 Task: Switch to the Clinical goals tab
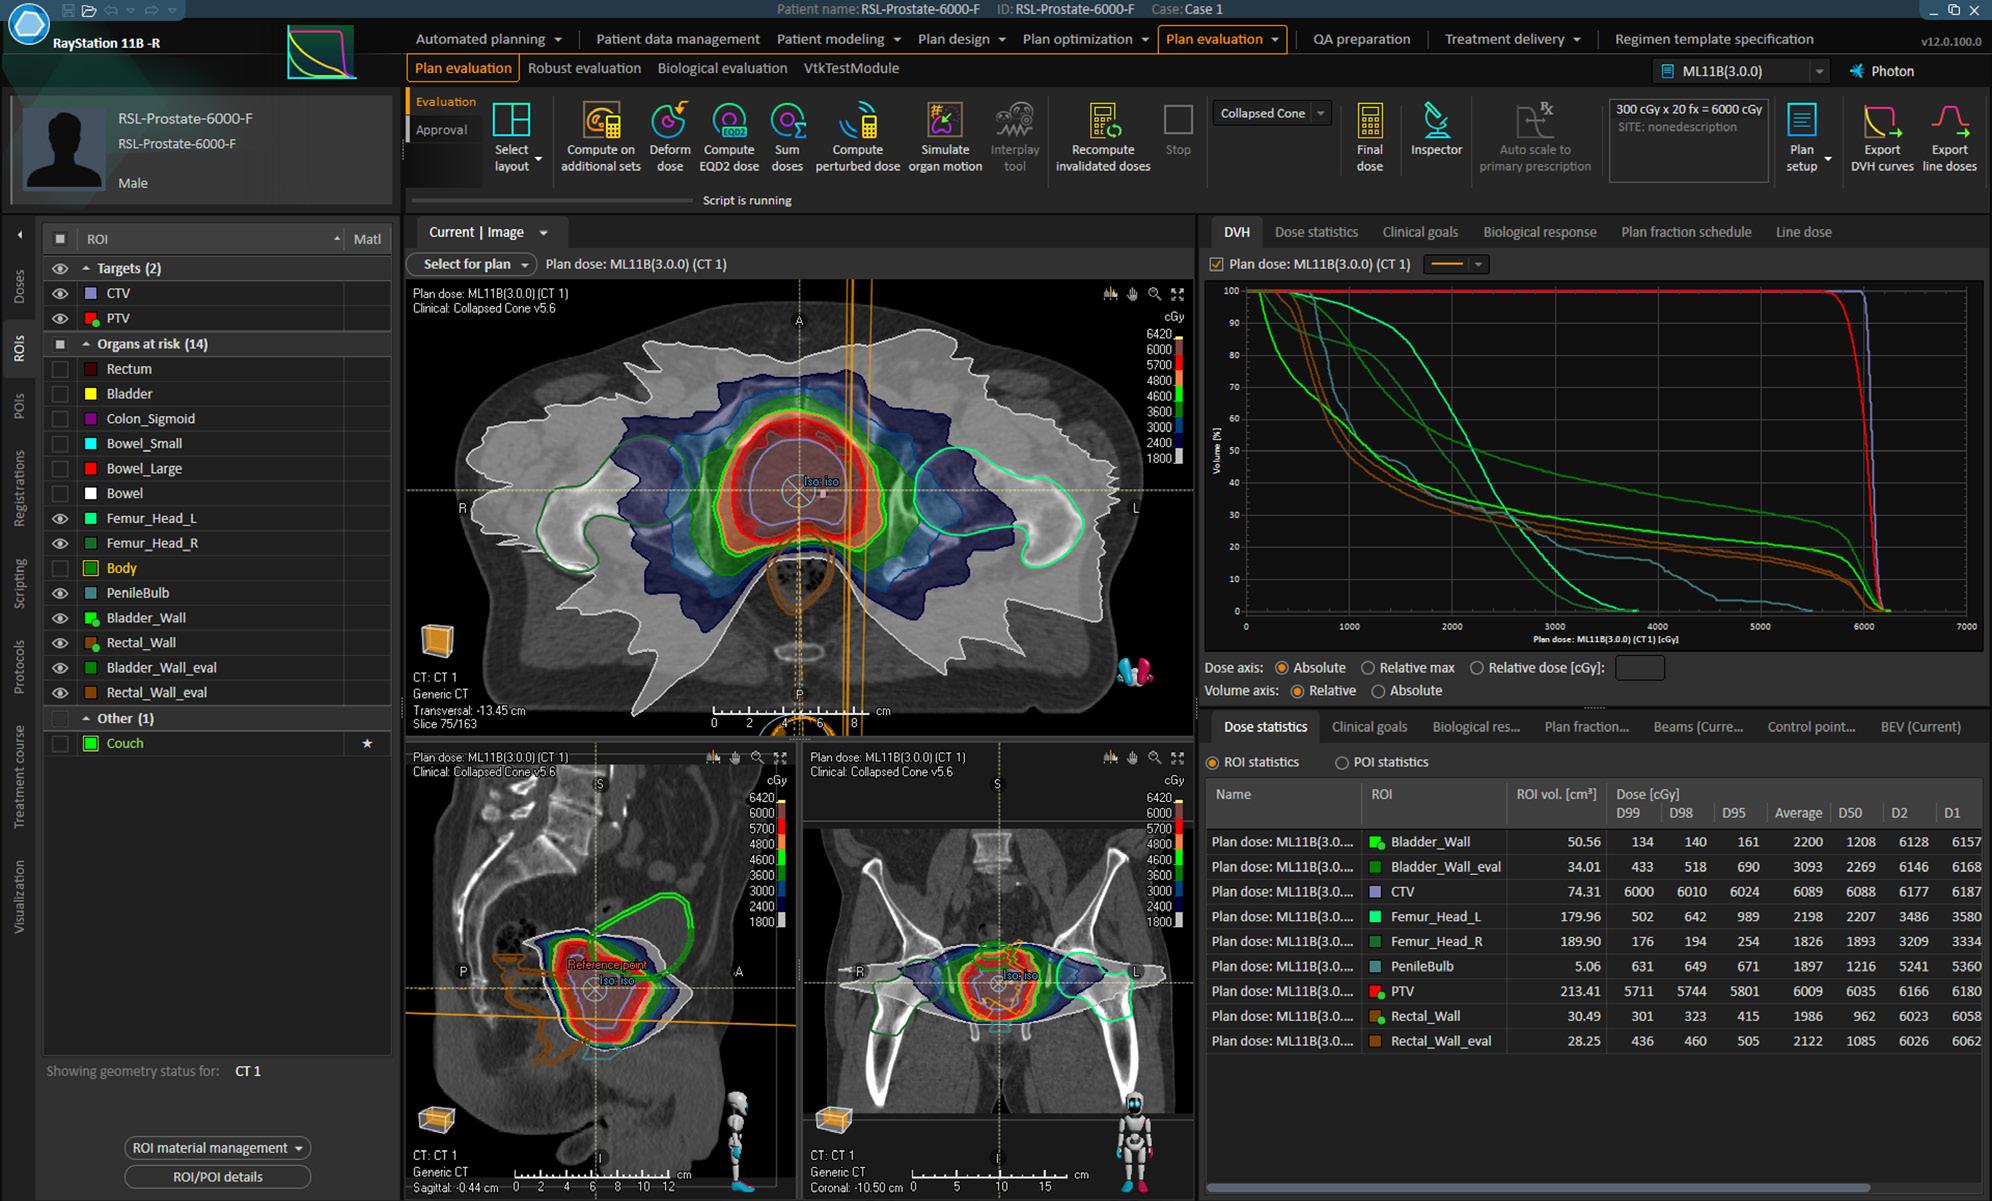pyautogui.click(x=1419, y=232)
